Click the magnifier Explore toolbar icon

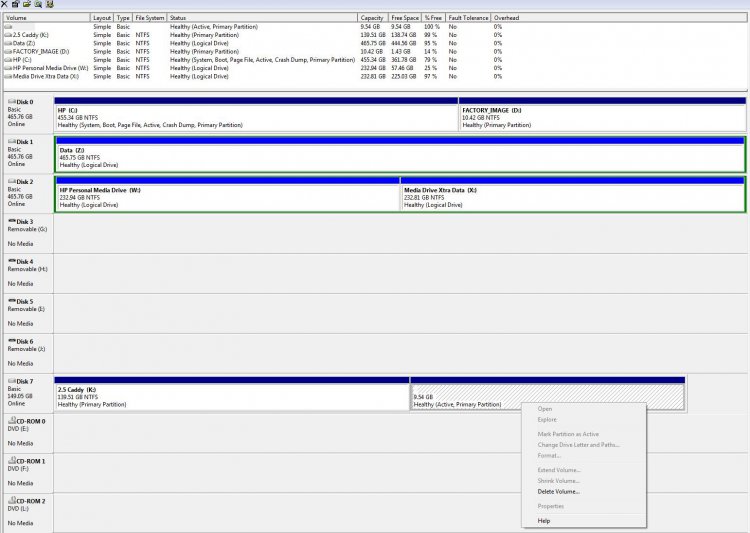(x=38, y=4)
